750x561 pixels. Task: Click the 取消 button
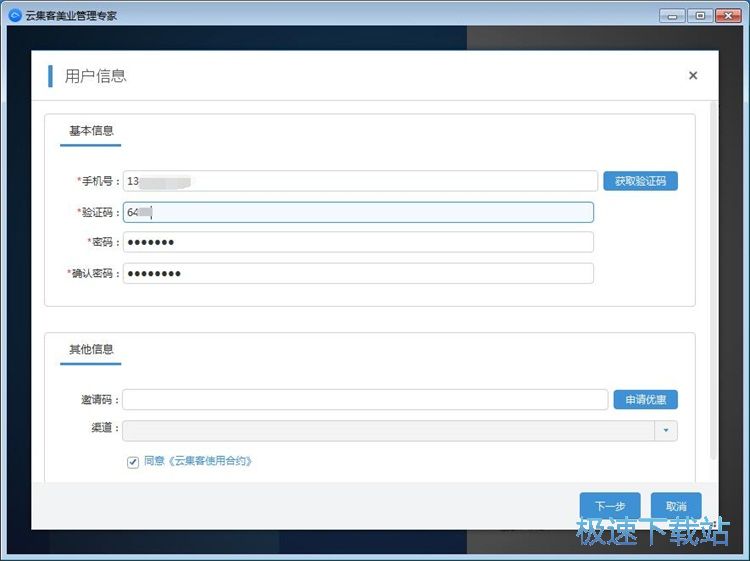point(676,506)
